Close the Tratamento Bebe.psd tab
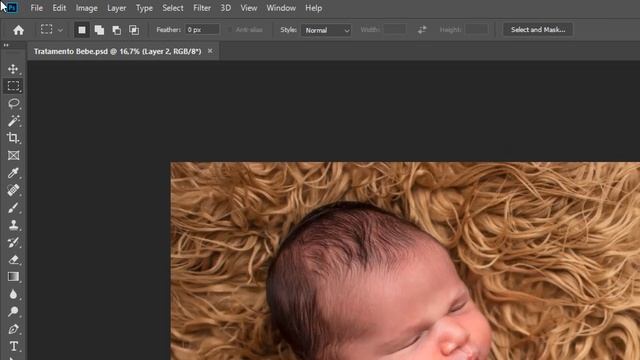The height and width of the screenshot is (360, 640). [210, 51]
